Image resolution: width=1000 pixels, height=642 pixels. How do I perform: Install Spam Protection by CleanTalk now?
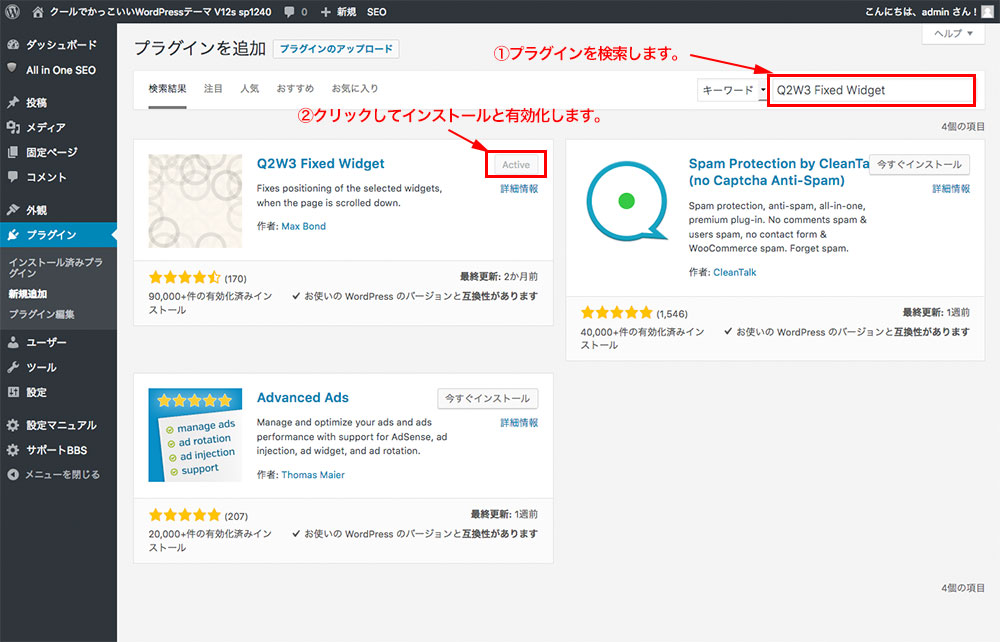coord(919,164)
